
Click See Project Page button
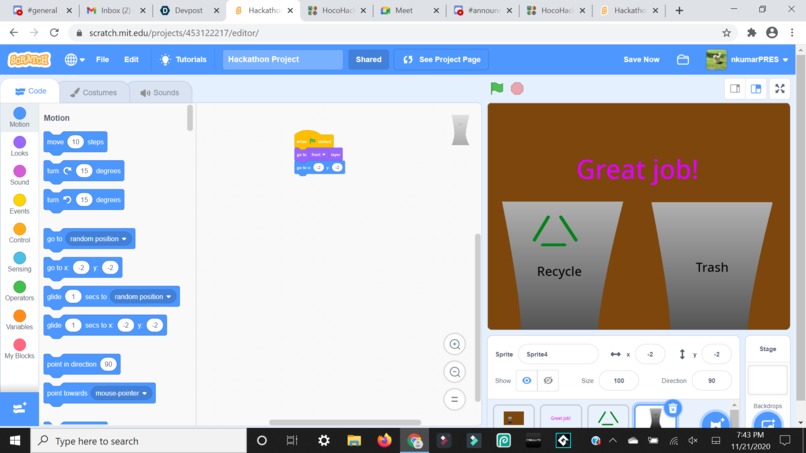[x=442, y=60]
